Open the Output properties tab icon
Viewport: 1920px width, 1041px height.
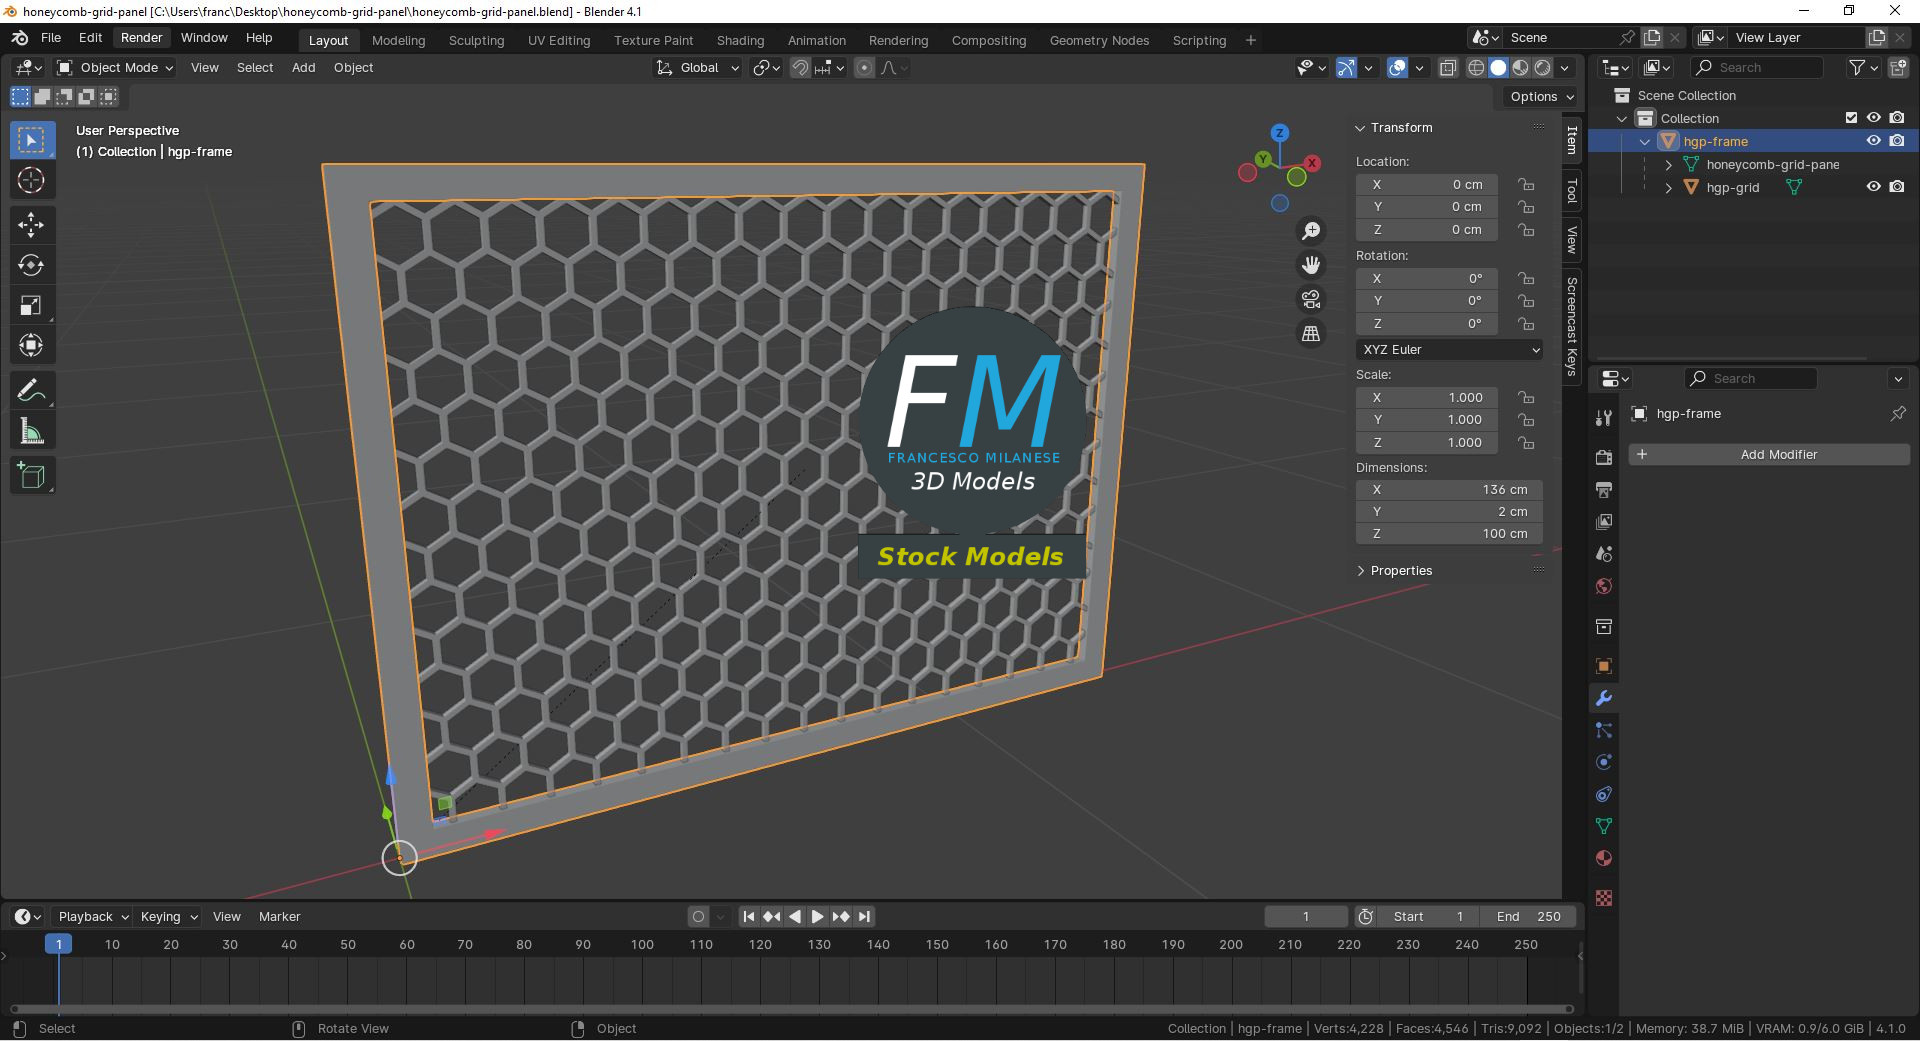coord(1604,490)
